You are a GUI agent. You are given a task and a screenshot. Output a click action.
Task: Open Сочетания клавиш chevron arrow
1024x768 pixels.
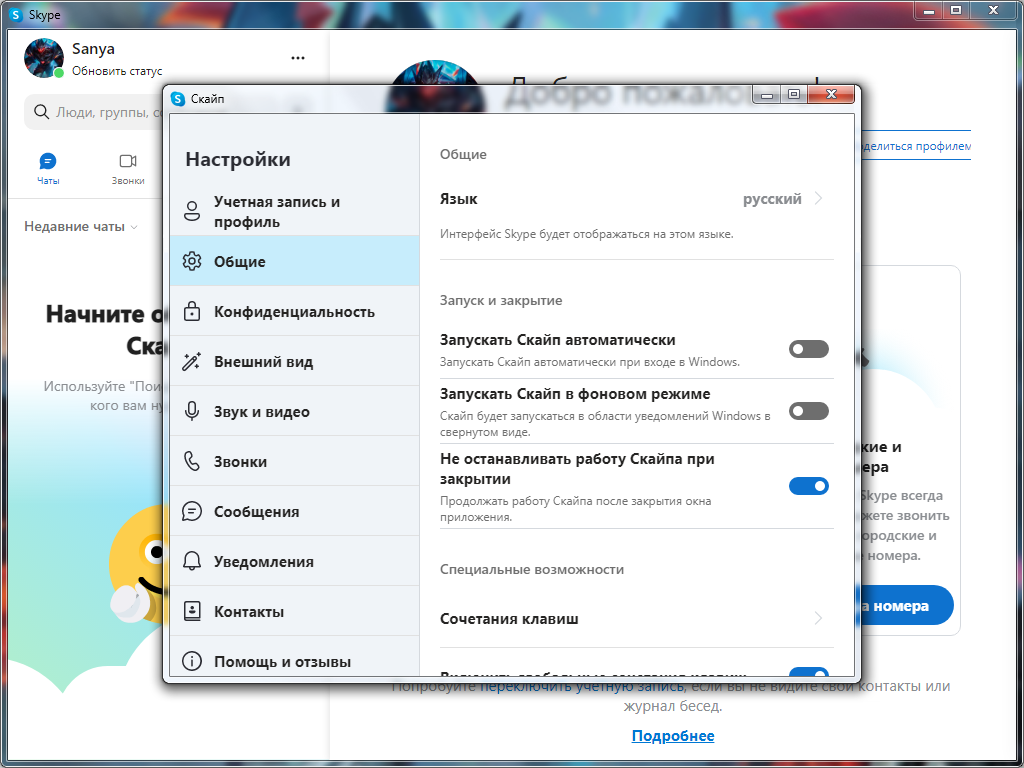pyautogui.click(x=818, y=618)
